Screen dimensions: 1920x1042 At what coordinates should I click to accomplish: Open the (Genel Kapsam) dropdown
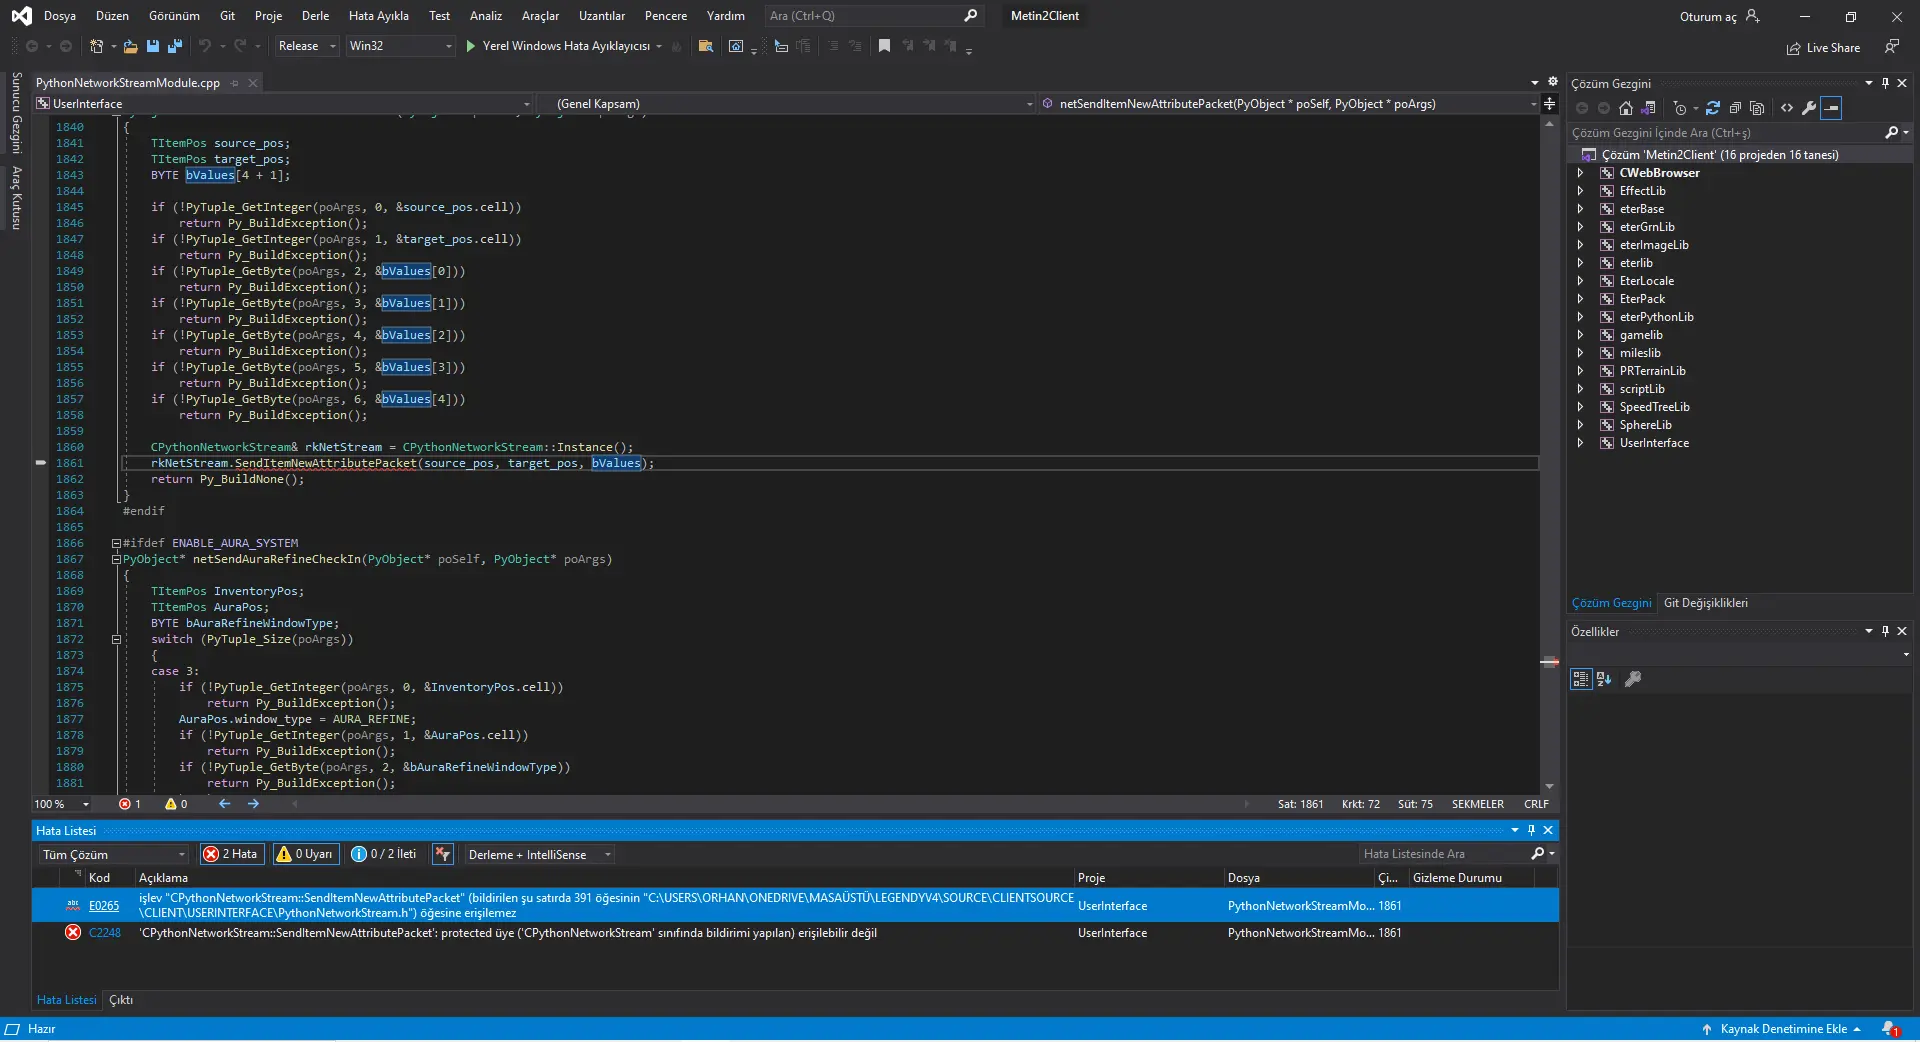786,104
